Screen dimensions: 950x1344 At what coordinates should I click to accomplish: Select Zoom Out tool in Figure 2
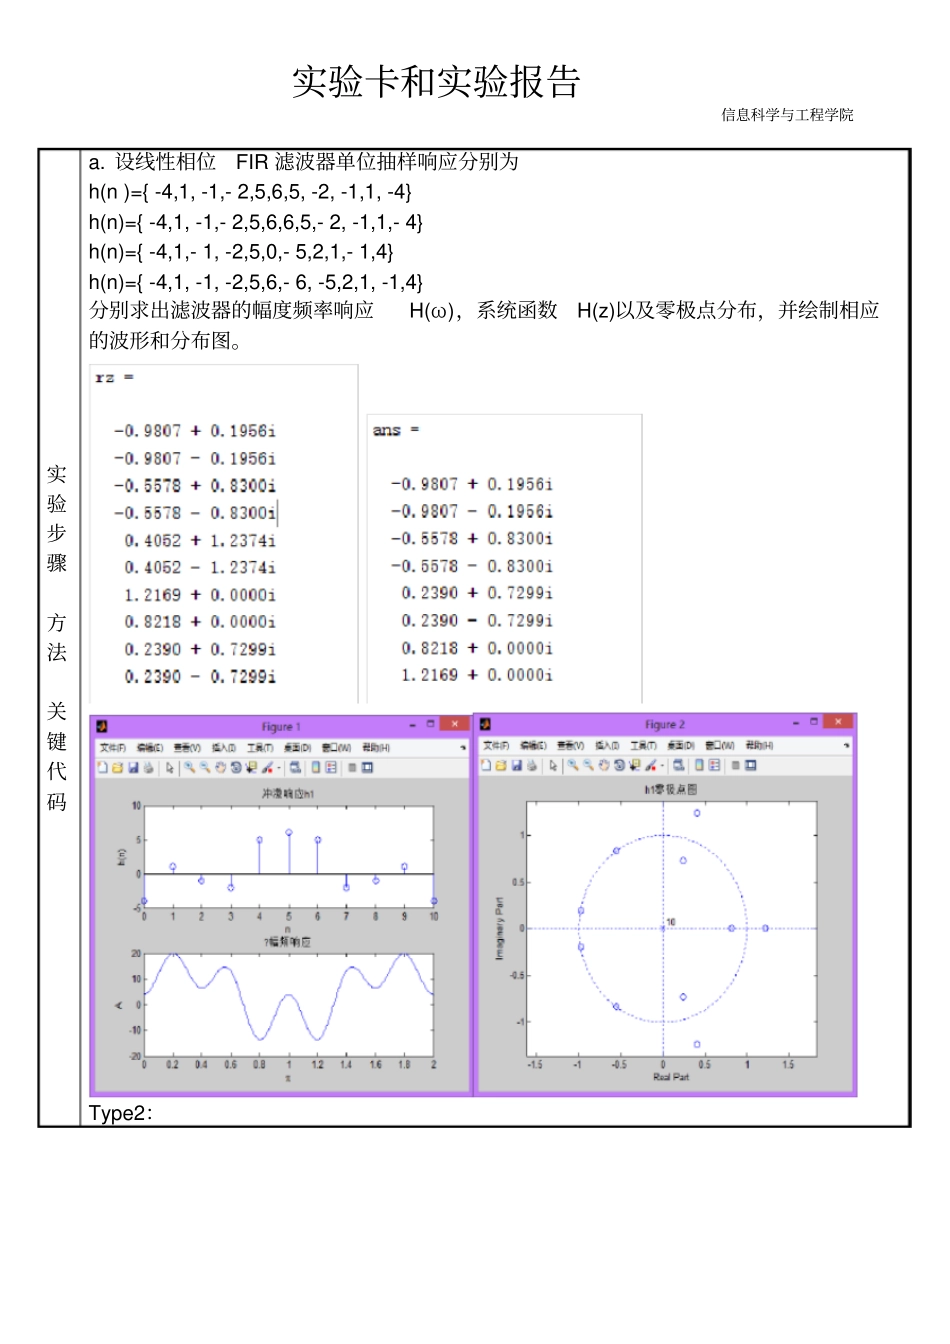tap(588, 765)
